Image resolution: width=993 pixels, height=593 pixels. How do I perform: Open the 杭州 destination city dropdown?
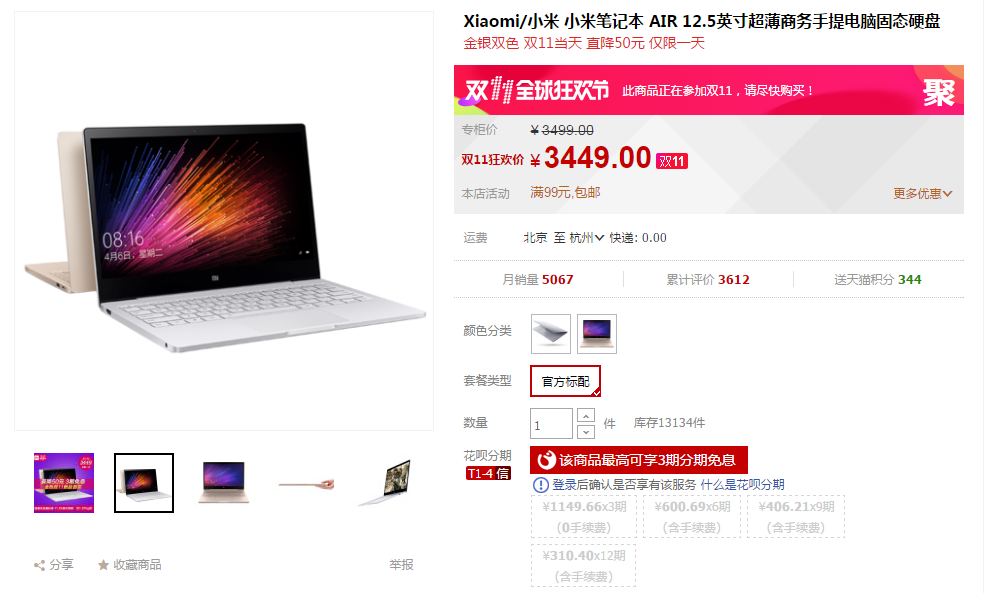tap(586, 238)
